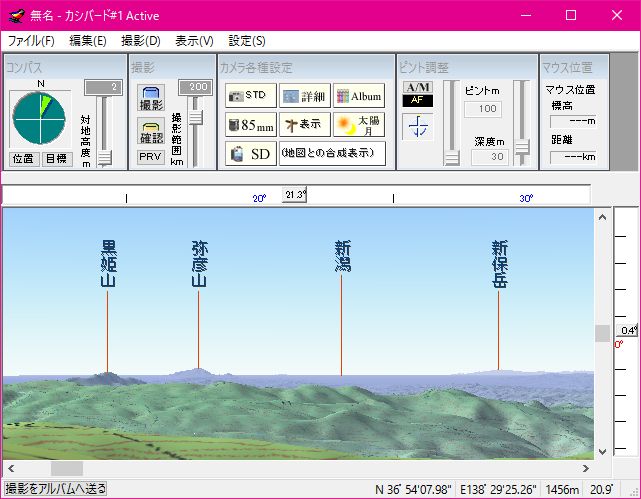
Task: Click the 確認 confirm icon button
Action: click(x=151, y=131)
